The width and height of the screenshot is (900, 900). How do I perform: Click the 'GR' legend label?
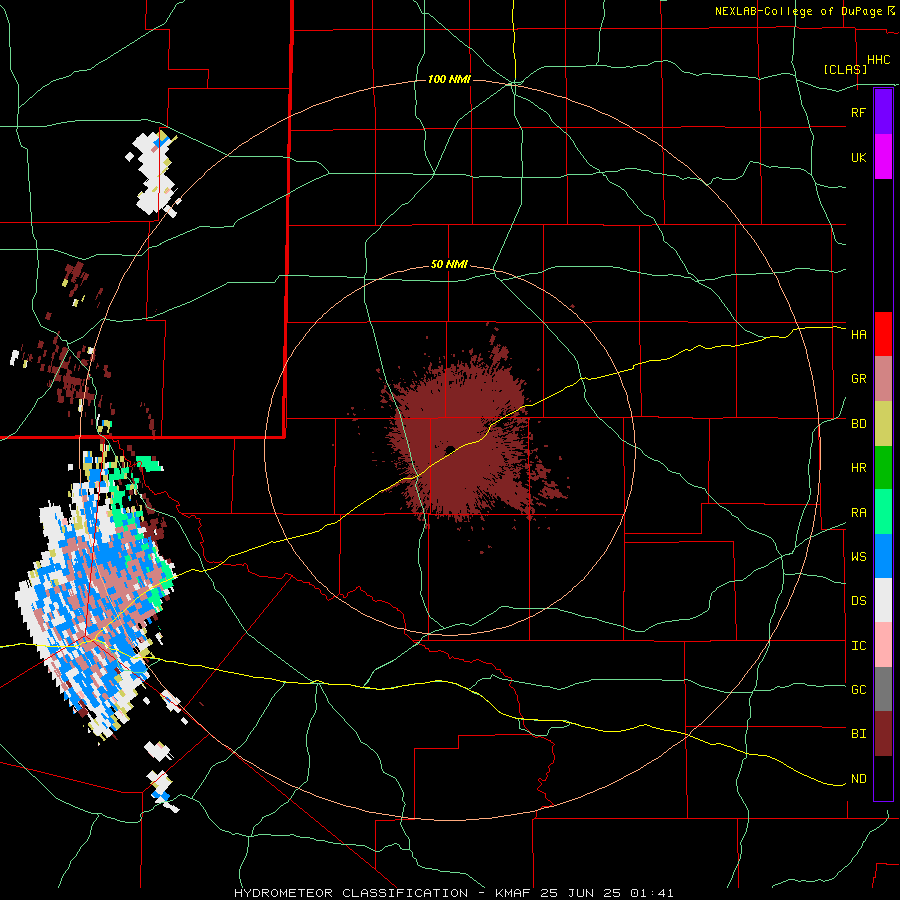858,379
